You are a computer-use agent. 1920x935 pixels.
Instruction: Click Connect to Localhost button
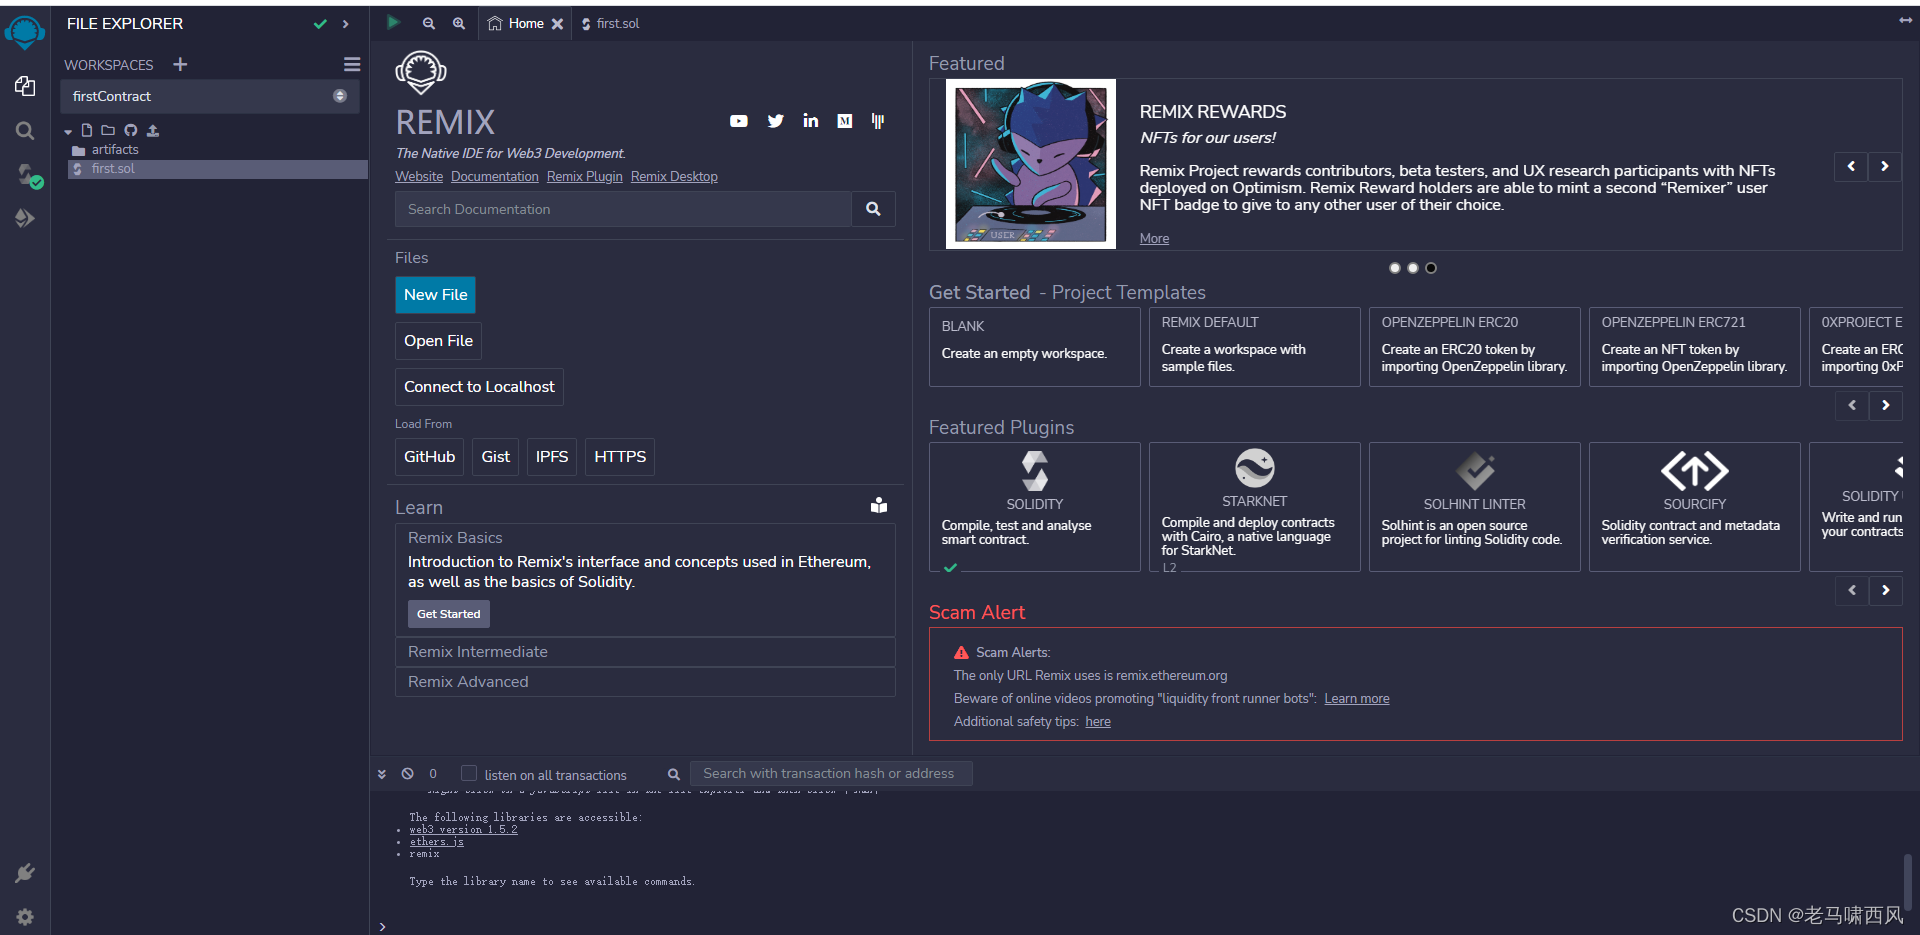(x=479, y=387)
